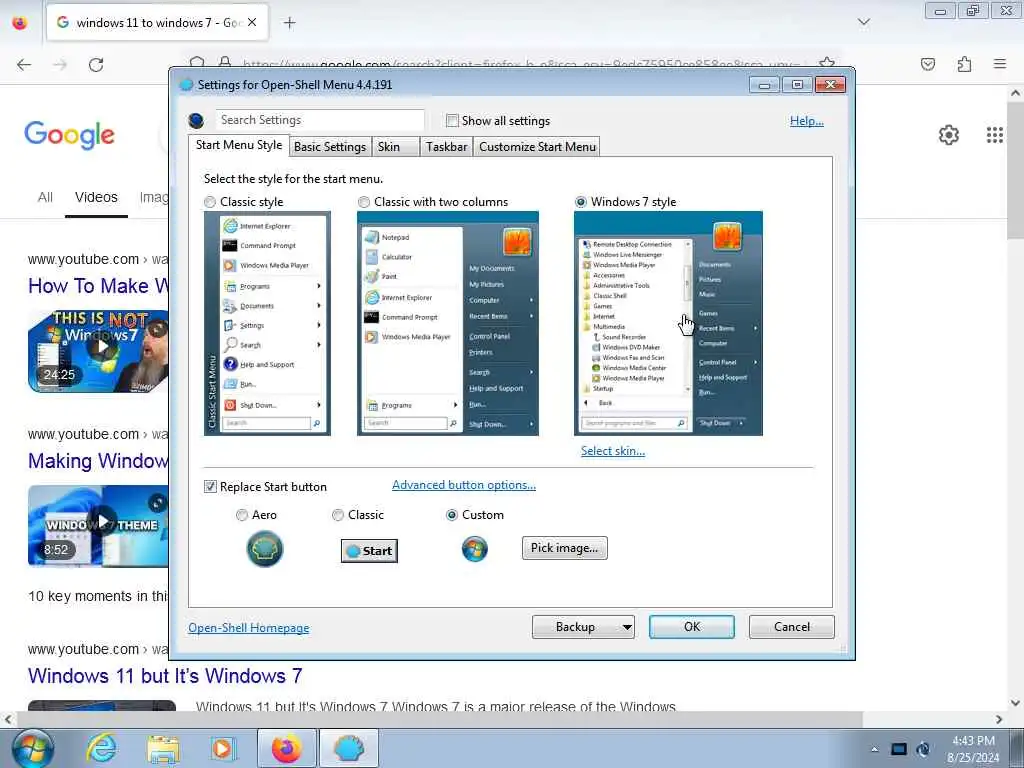The width and height of the screenshot is (1024, 768).
Task: Launch Windows Media Player from the taskbar
Action: (222, 749)
